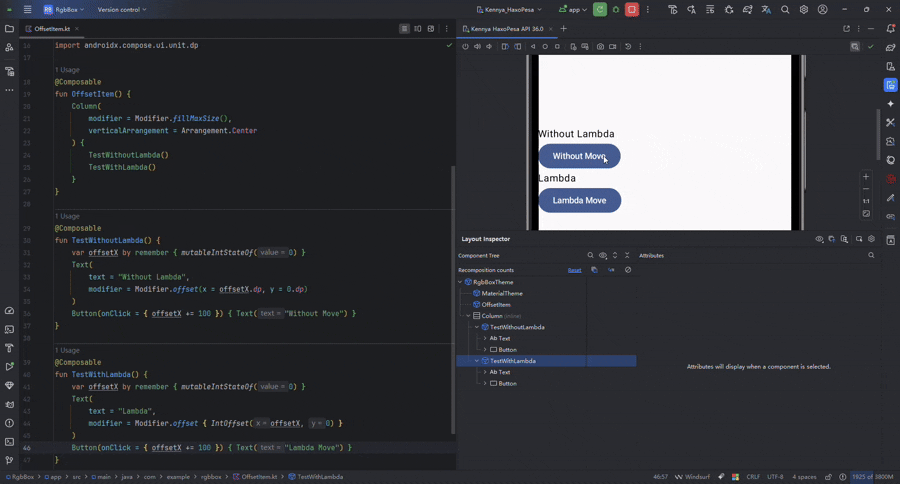Open RgbBox project dropdown
Viewport: 900px width, 484px height.
coord(64,10)
